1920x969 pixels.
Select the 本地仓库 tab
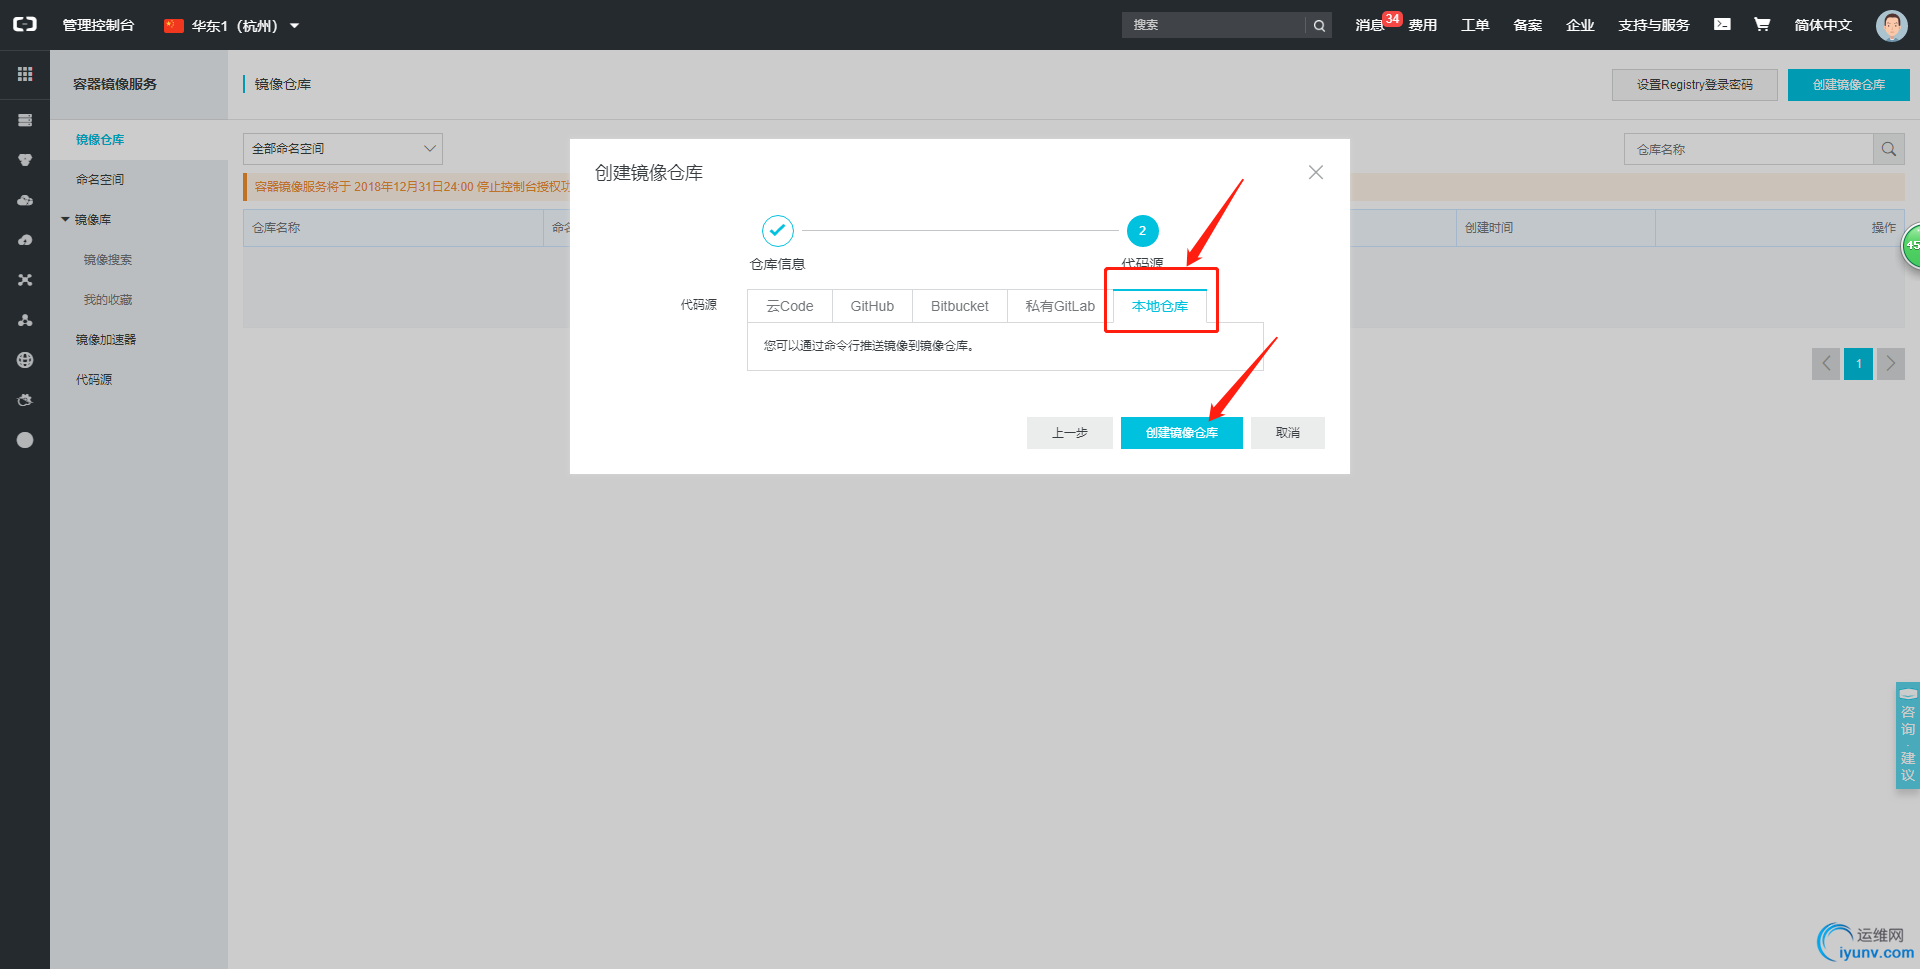click(x=1160, y=306)
